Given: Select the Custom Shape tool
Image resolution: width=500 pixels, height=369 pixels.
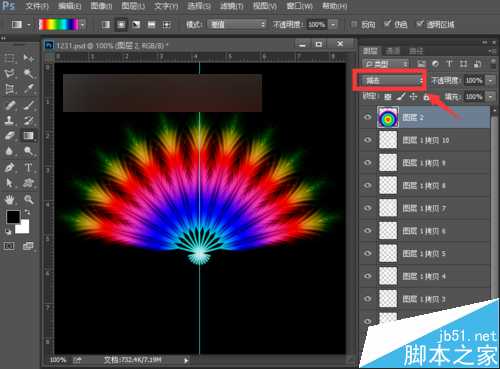Looking at the screenshot, I should tap(29, 183).
